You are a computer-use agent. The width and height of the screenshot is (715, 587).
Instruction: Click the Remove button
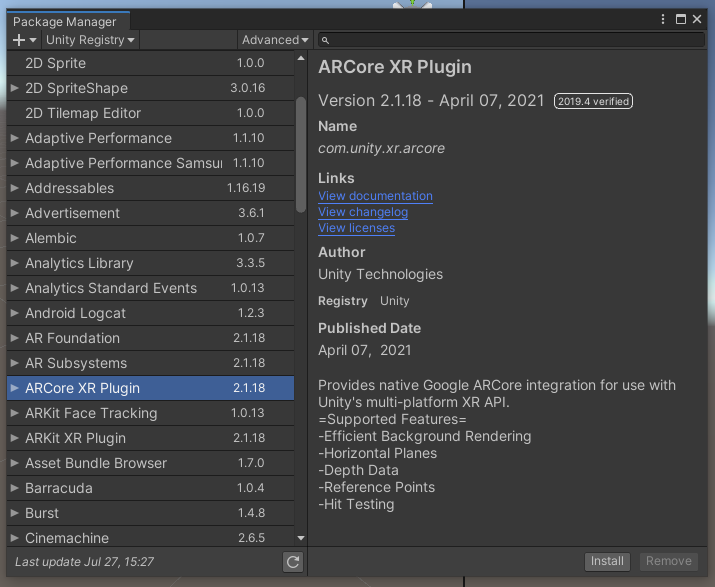[x=668, y=561]
